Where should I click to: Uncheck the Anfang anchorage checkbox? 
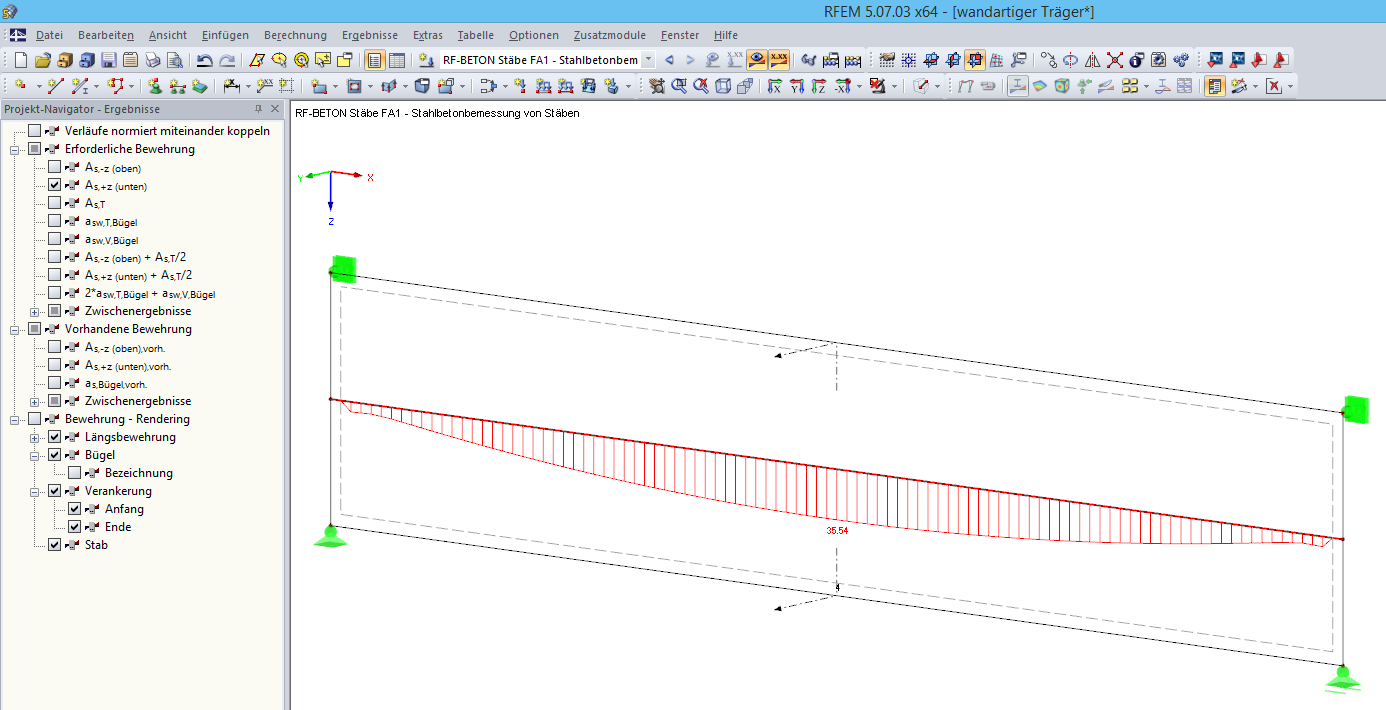tap(74, 509)
